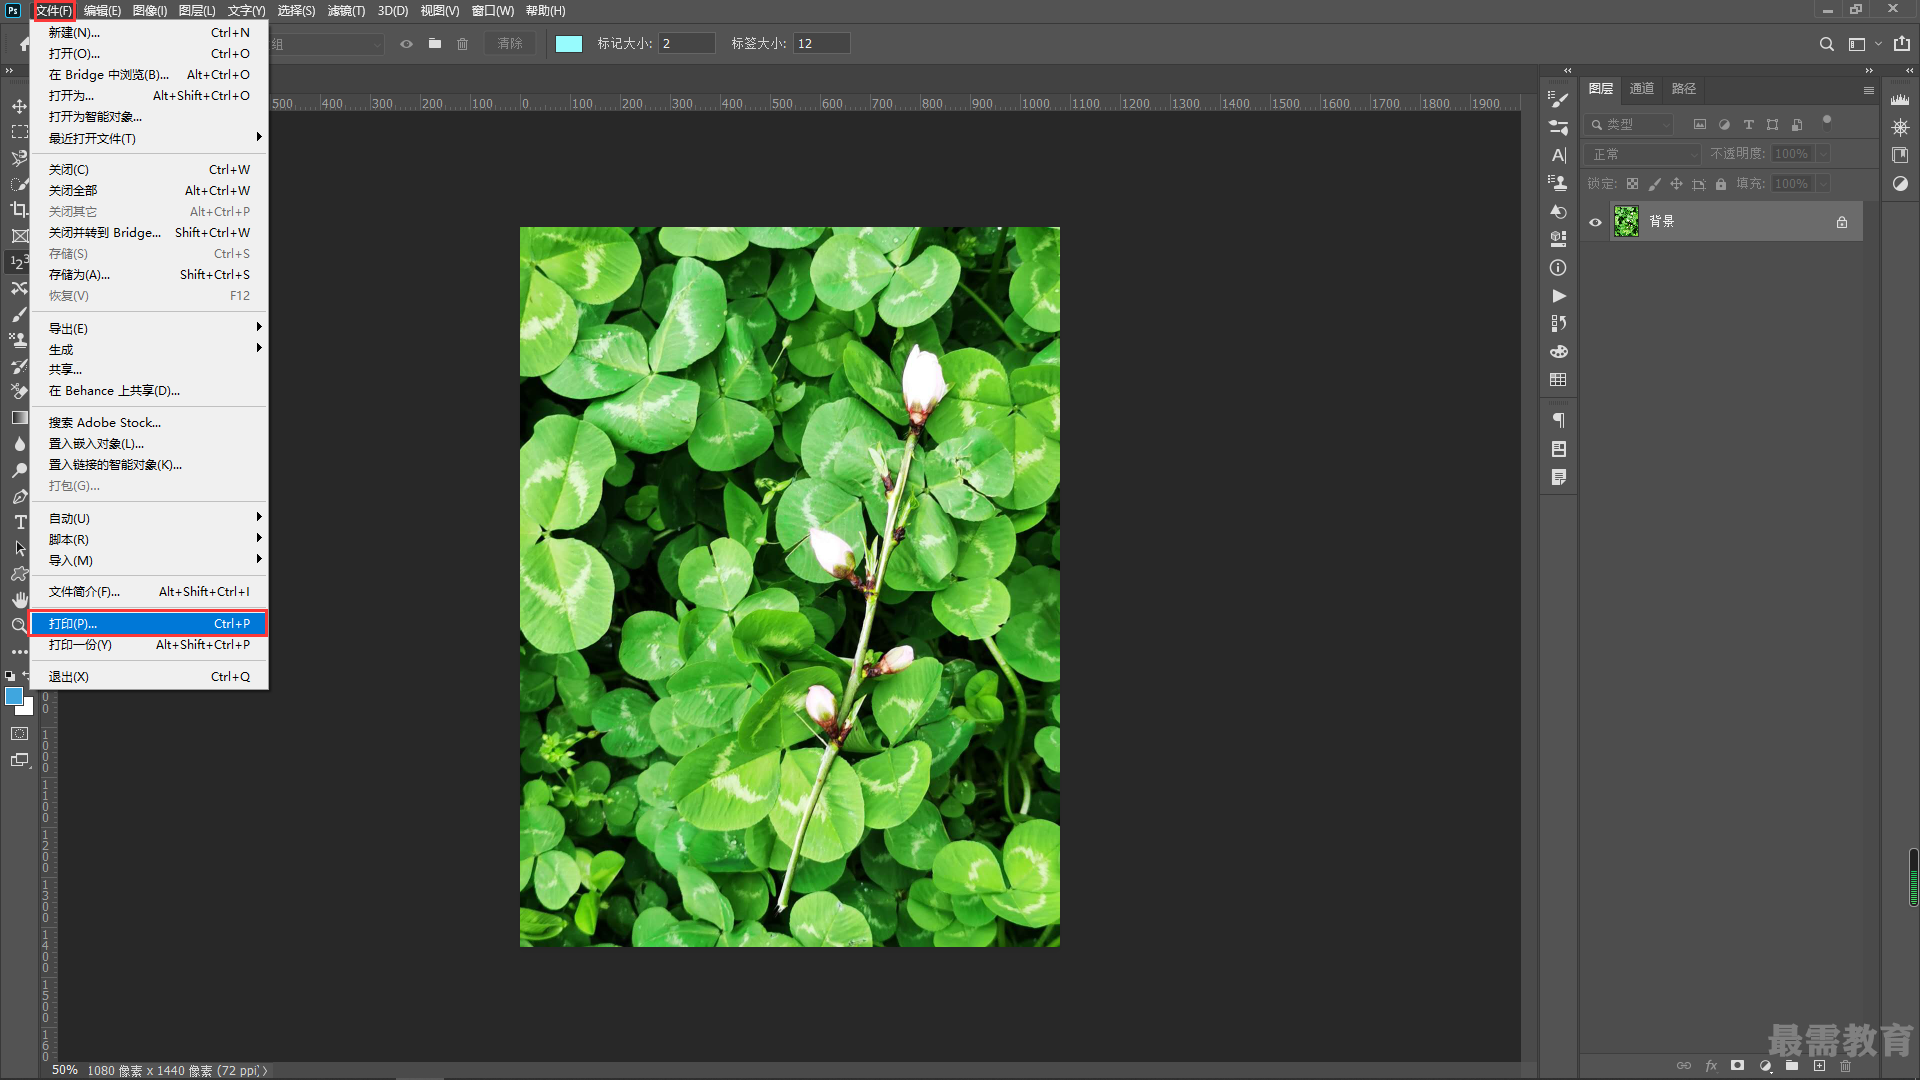Expand the 导出 submenu
The height and width of the screenshot is (1080, 1920).
(x=150, y=328)
